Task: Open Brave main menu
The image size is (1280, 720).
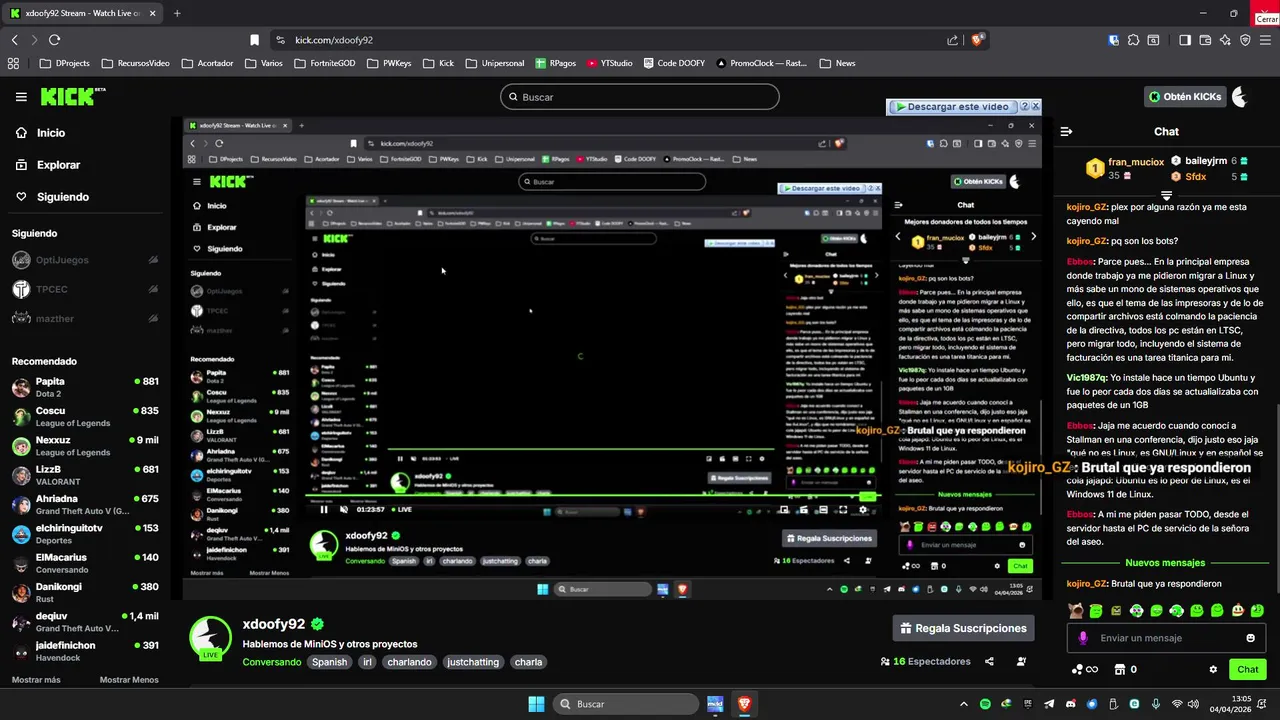Action: 1265,40
